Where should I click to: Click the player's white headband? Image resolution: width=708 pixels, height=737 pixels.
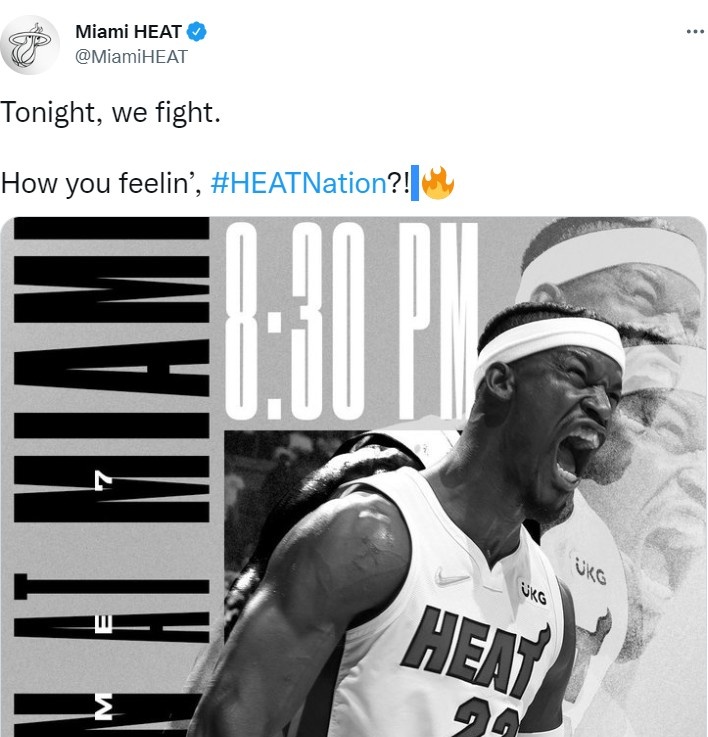549,349
